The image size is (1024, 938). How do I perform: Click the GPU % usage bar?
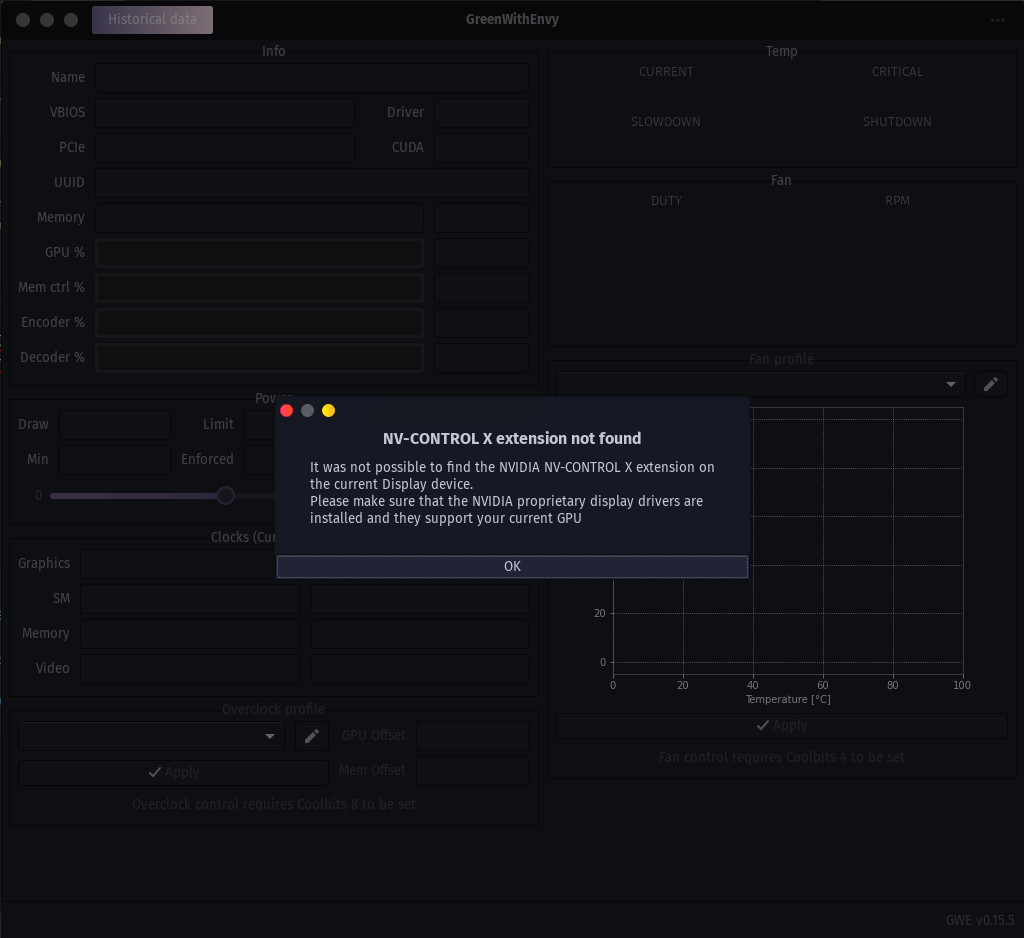click(x=259, y=253)
